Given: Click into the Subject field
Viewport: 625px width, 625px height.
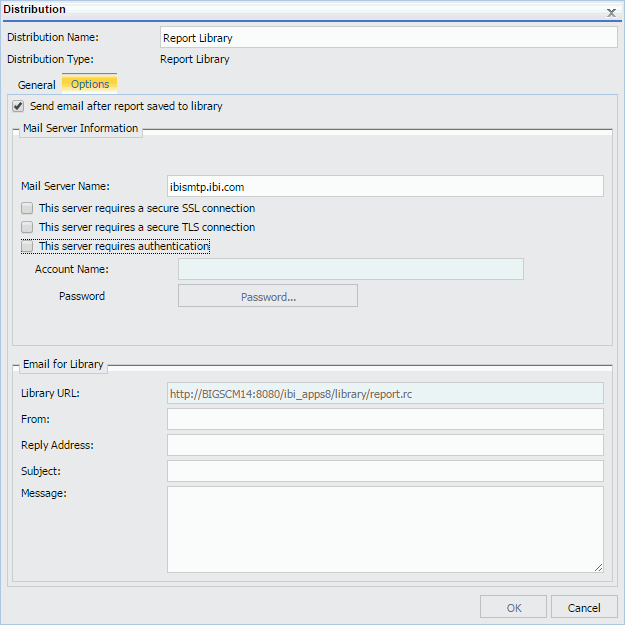Looking at the screenshot, I should (x=385, y=471).
